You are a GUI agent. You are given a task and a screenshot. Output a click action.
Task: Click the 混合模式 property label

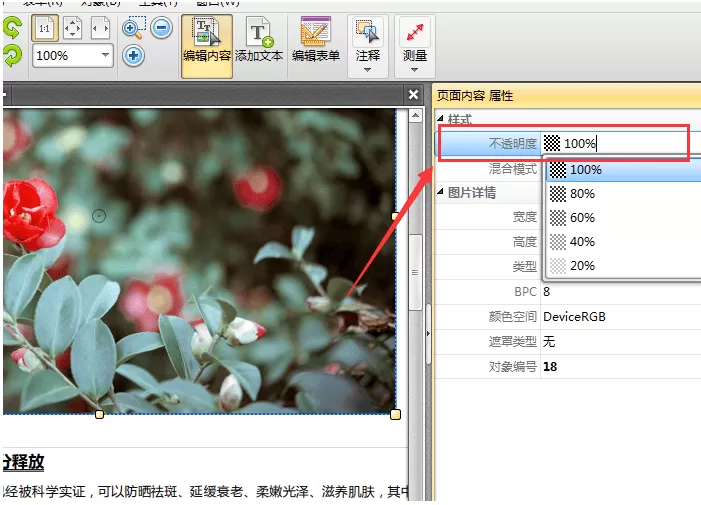click(x=512, y=168)
